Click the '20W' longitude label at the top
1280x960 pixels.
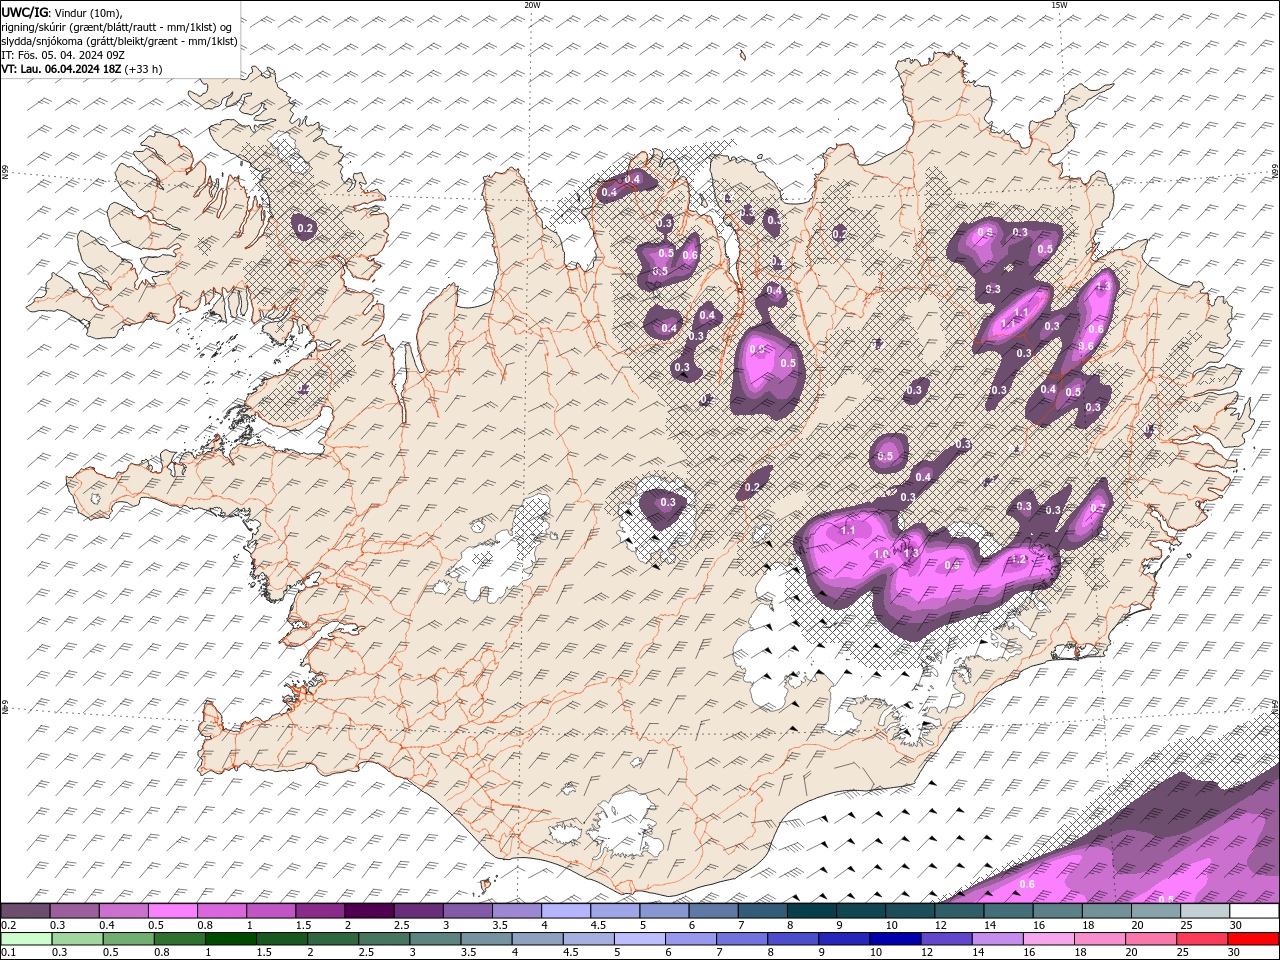pyautogui.click(x=532, y=5)
